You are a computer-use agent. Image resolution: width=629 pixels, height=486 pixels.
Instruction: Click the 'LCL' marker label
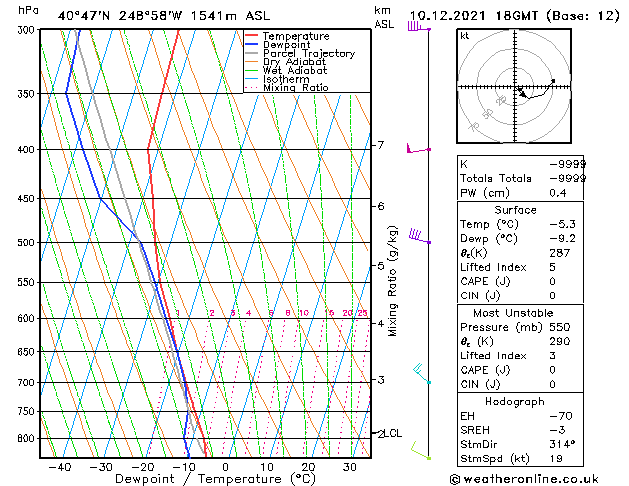[x=393, y=433]
